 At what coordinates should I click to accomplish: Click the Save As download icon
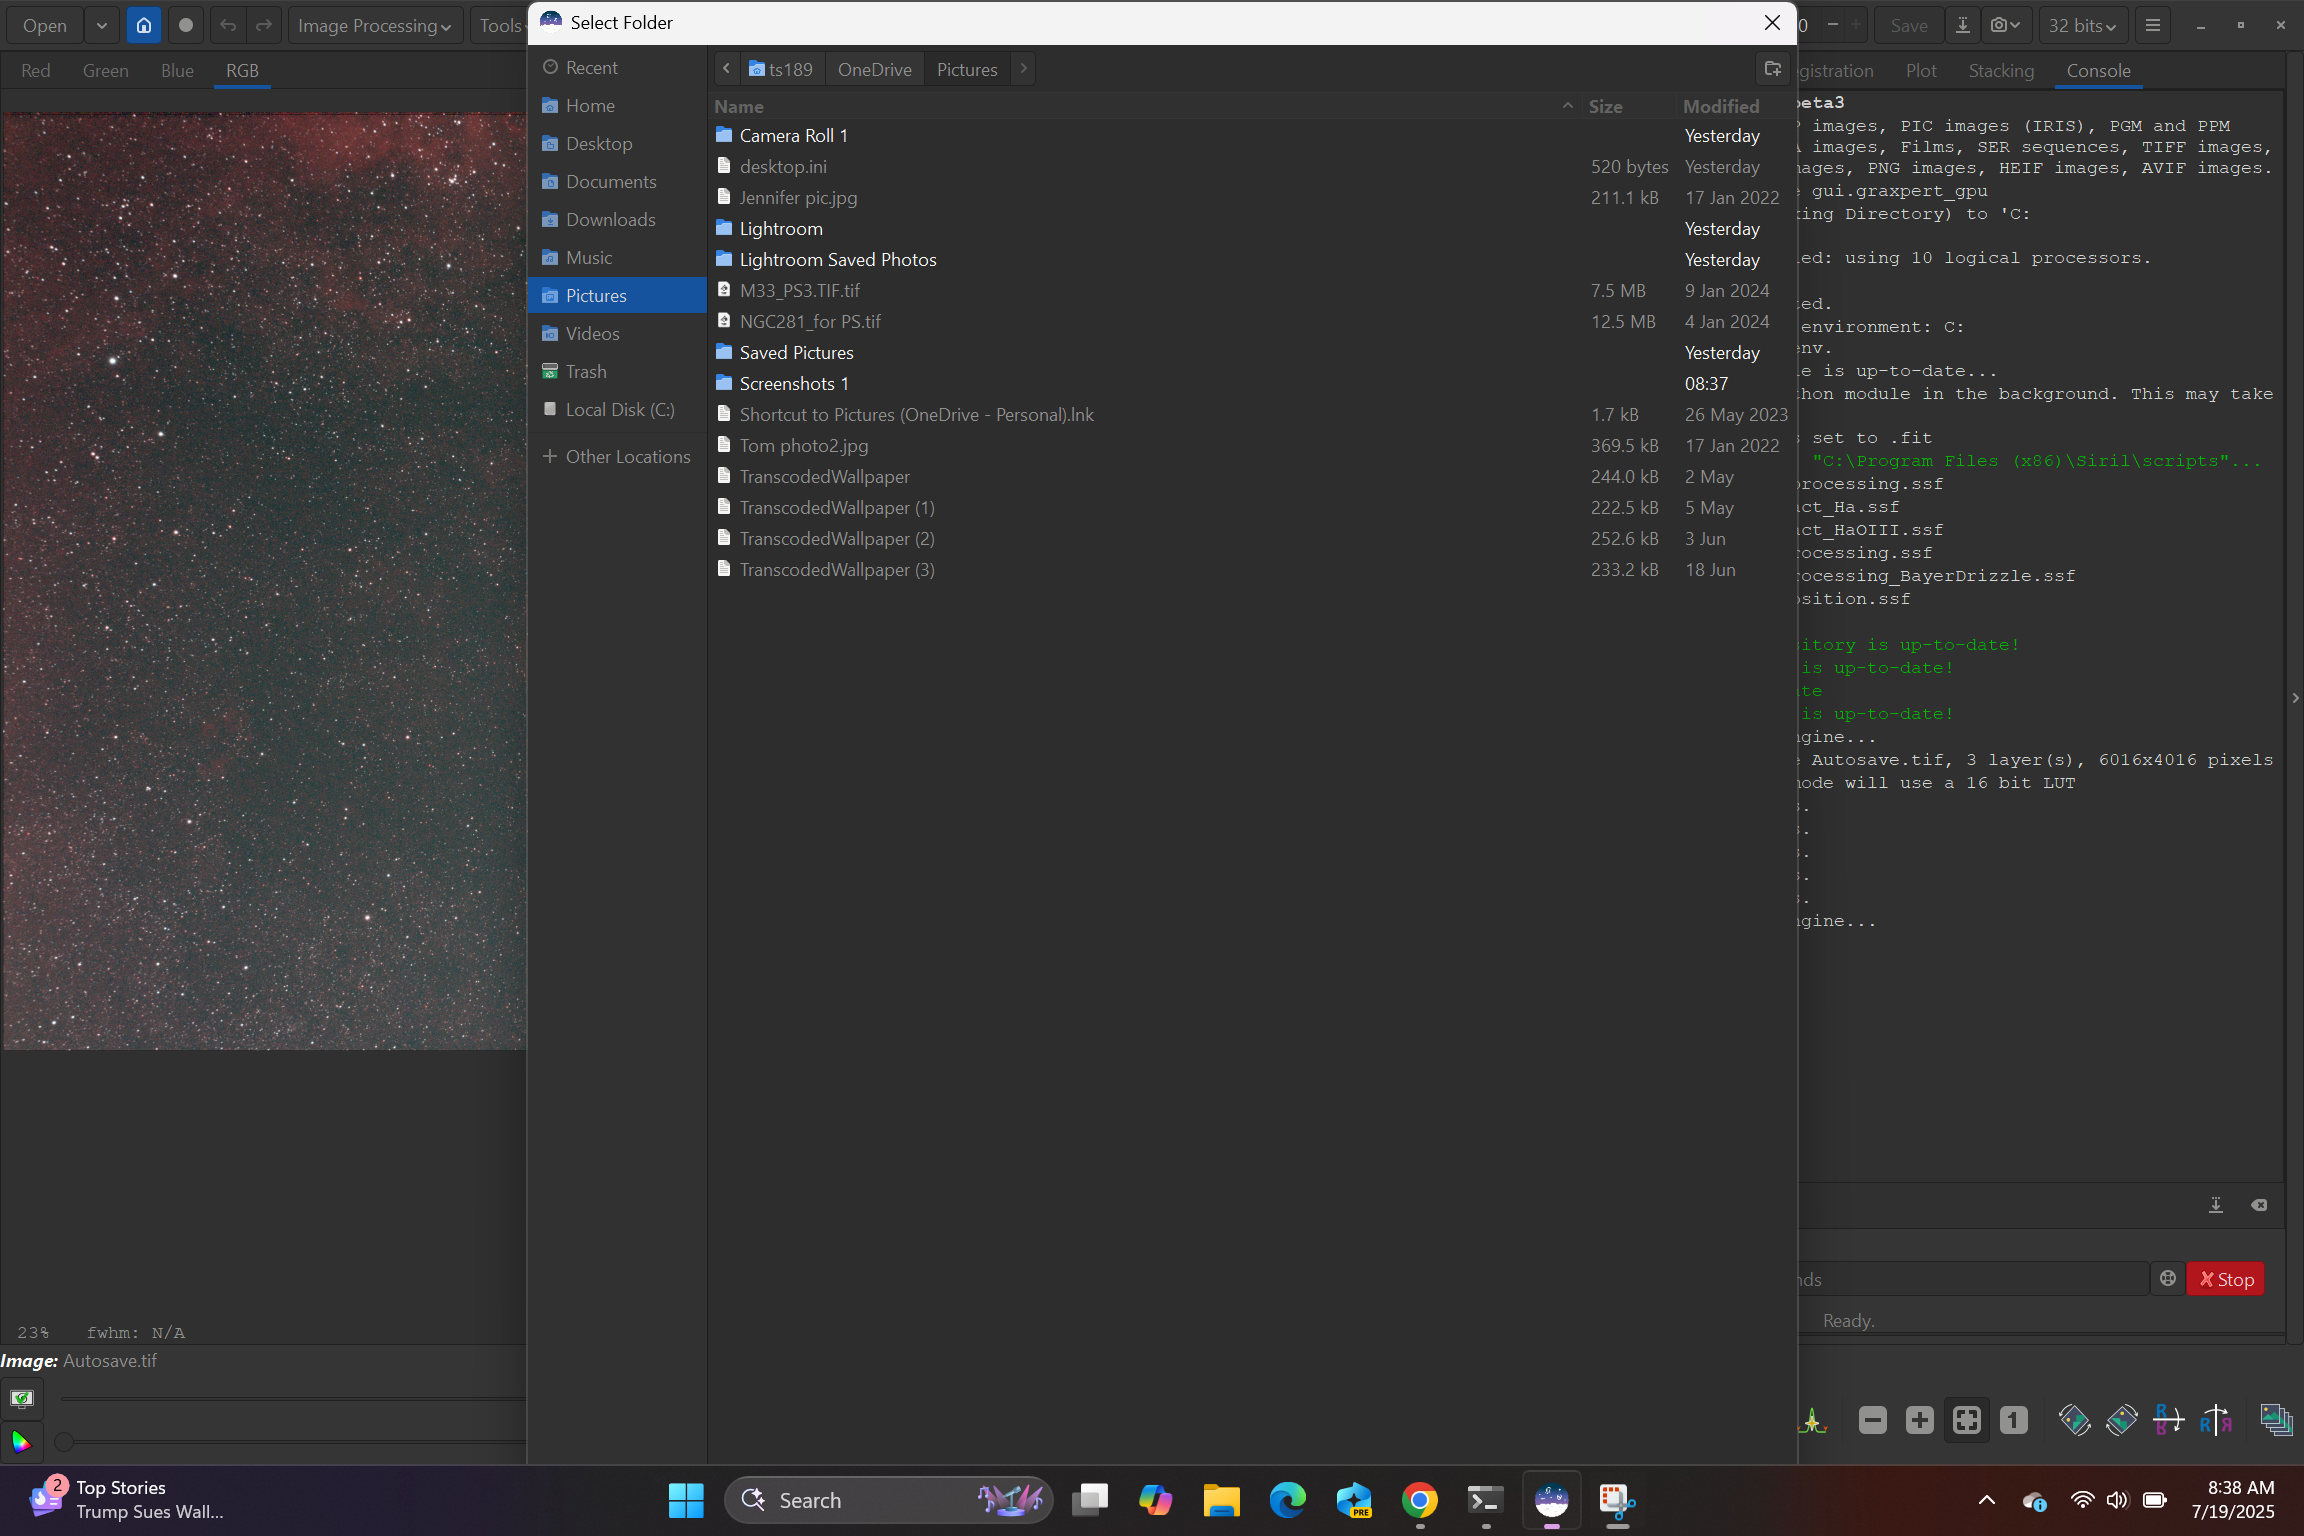[x=1963, y=25]
